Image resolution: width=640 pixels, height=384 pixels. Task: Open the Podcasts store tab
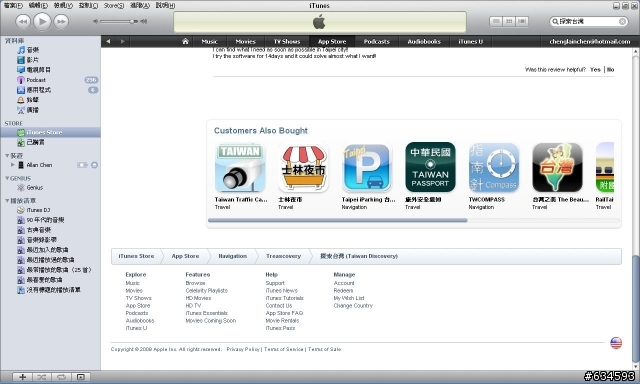[376, 41]
